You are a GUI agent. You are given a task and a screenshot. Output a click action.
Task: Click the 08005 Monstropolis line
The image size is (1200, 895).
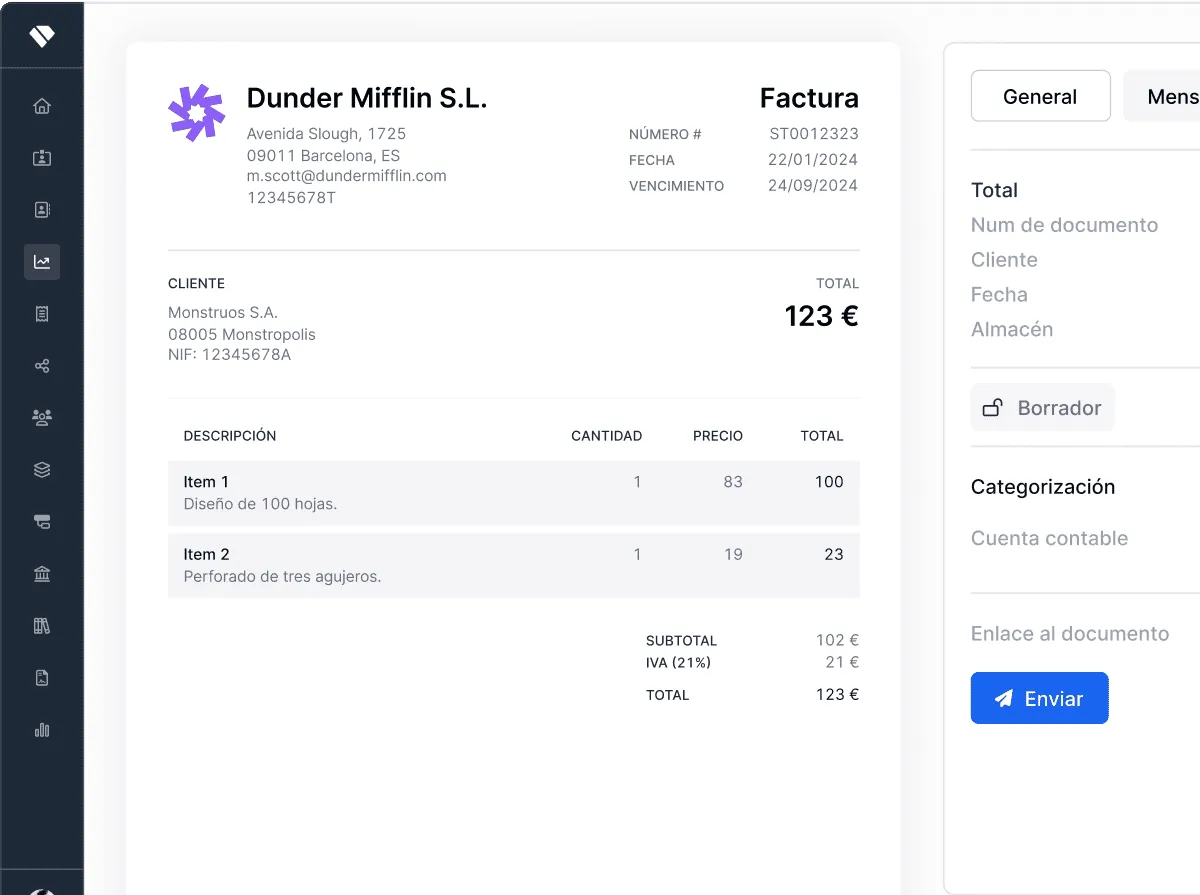tap(242, 334)
